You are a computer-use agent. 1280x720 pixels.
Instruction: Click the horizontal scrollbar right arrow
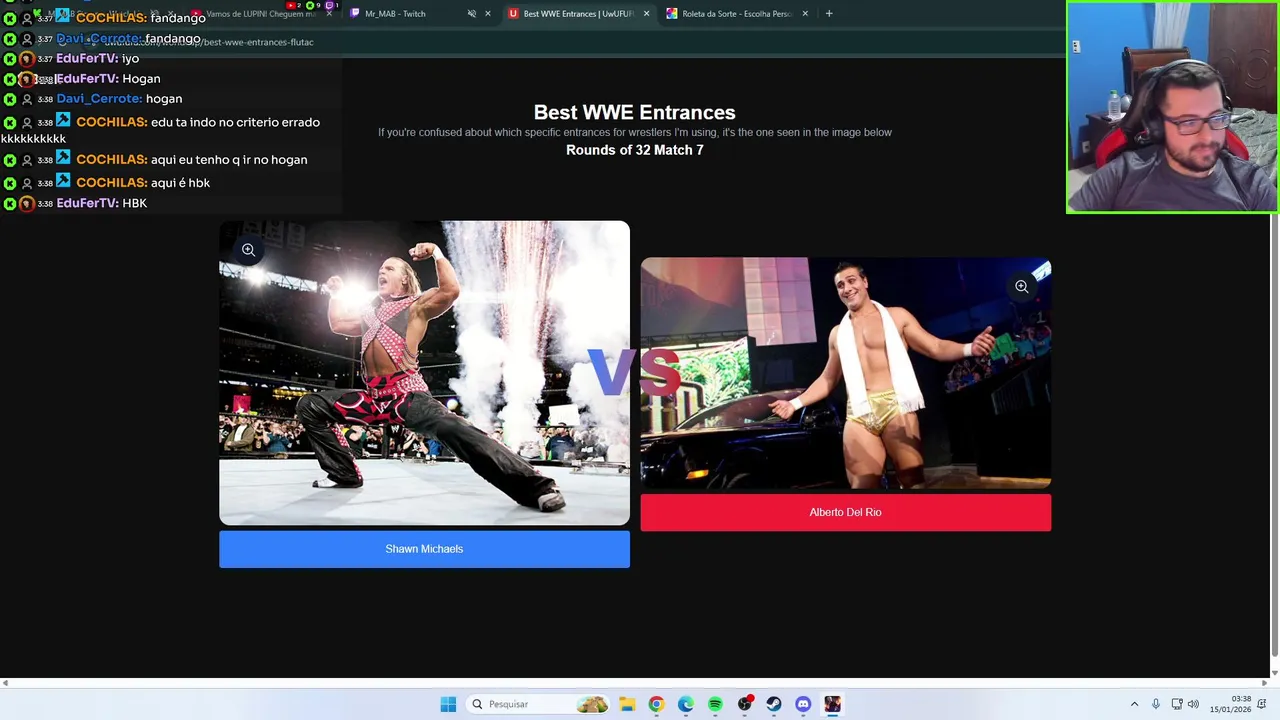(x=1265, y=683)
